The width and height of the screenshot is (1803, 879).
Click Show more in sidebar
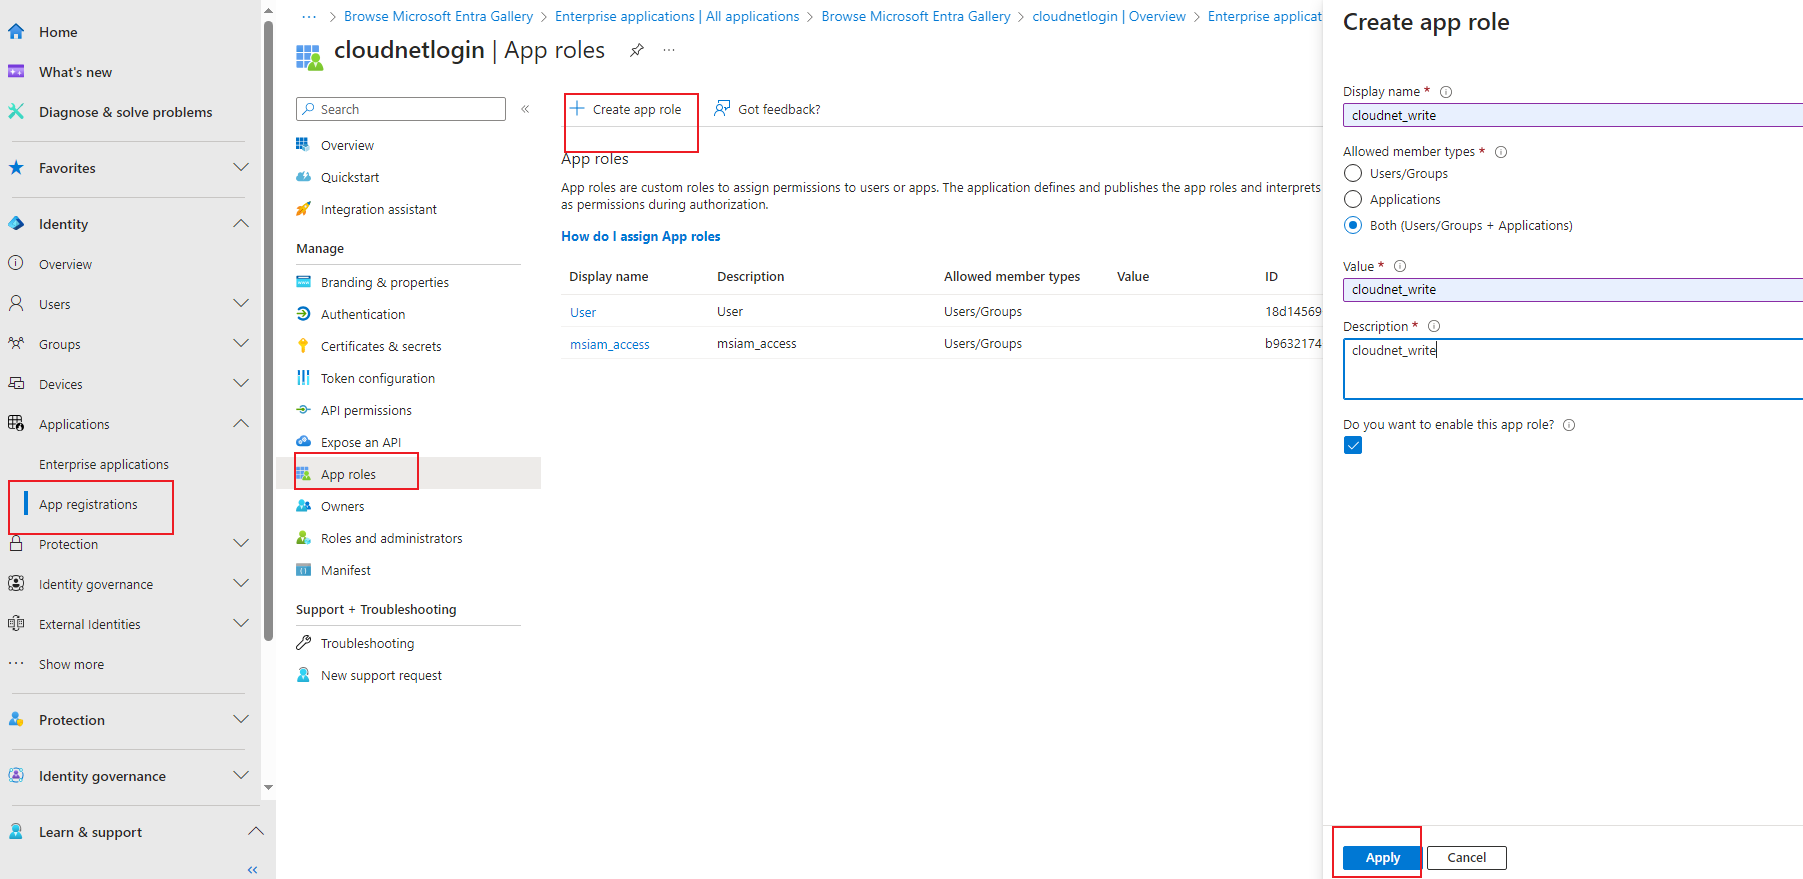pyautogui.click(x=71, y=664)
